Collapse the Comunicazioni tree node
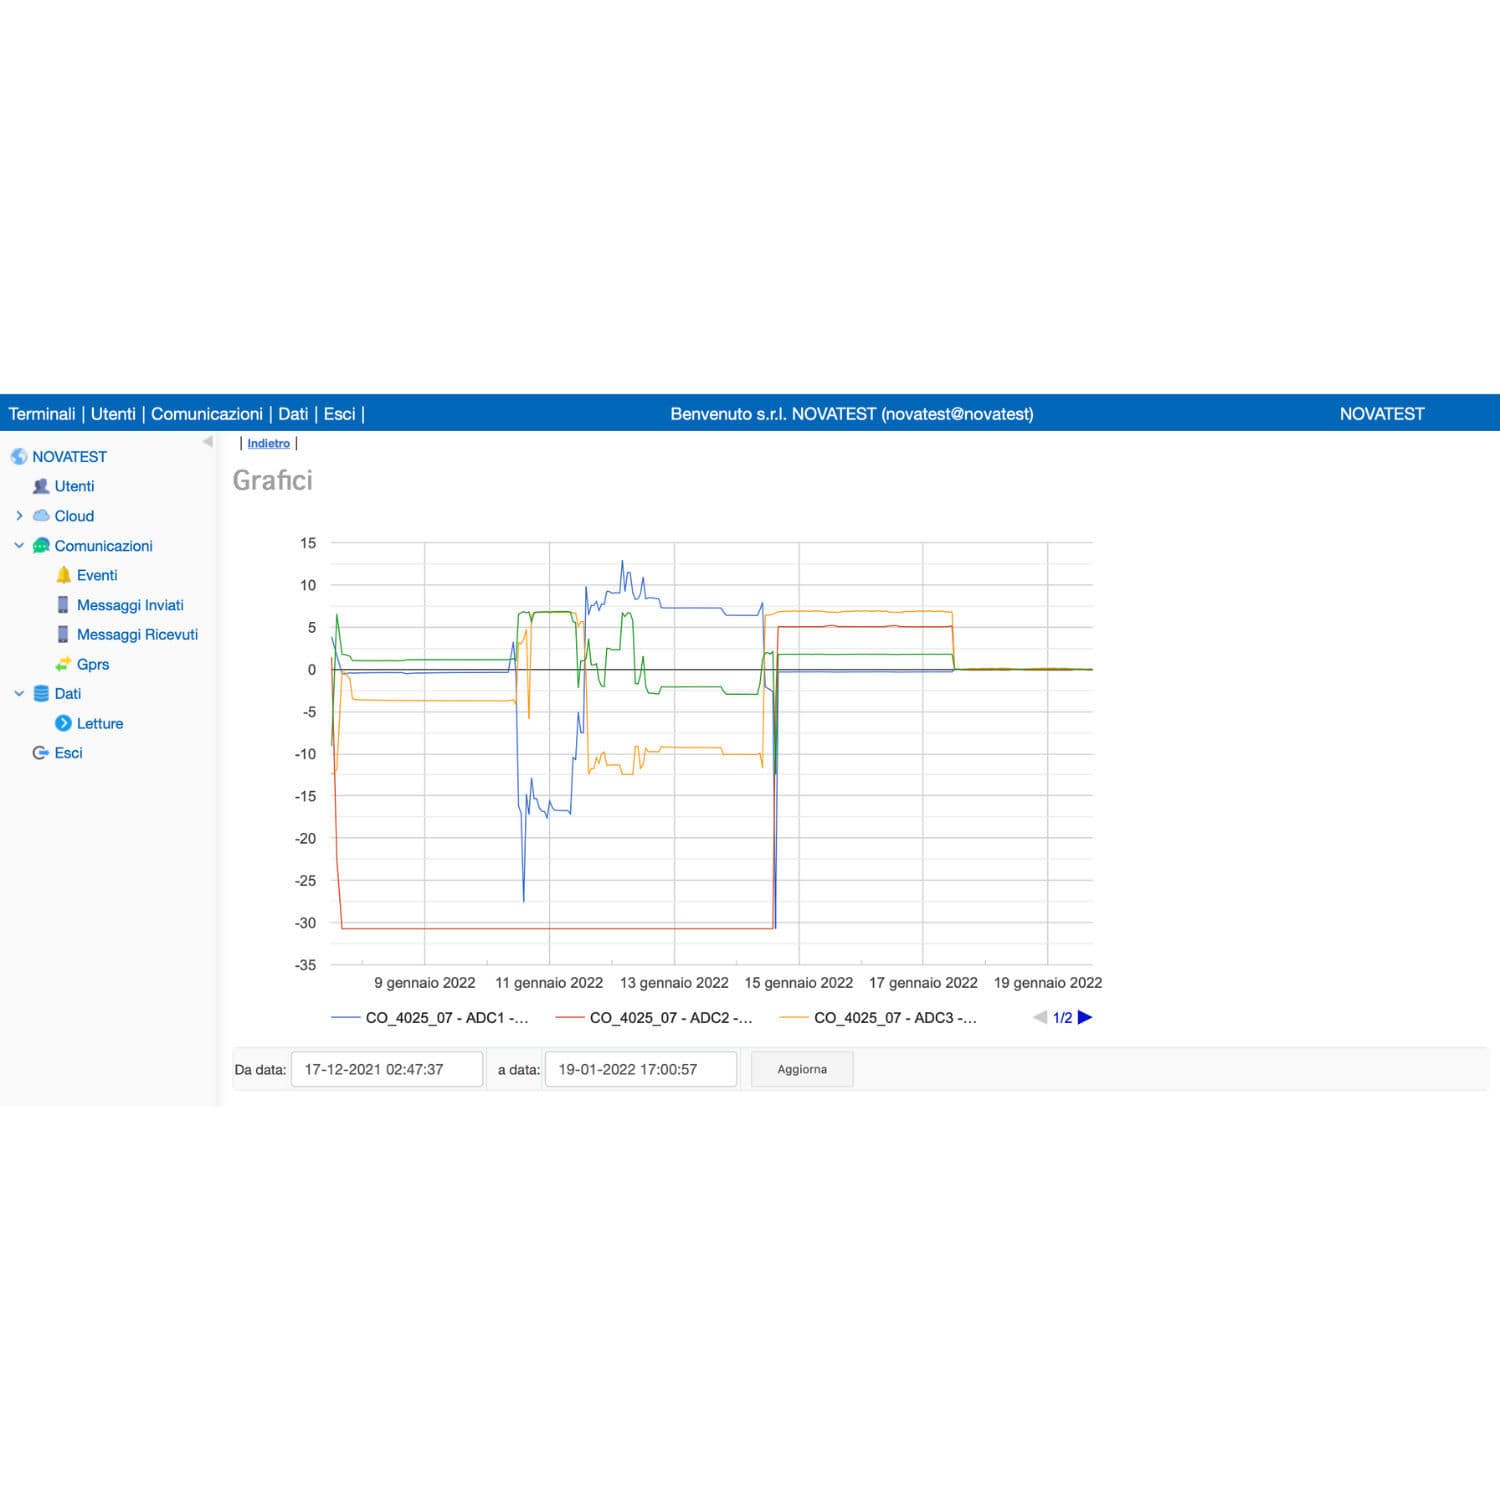1500x1500 pixels. (x=18, y=546)
